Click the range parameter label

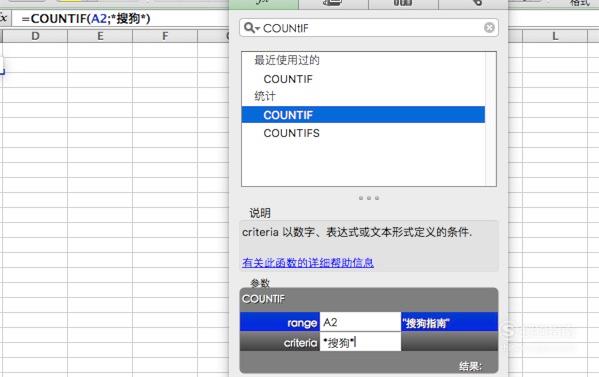(x=302, y=323)
